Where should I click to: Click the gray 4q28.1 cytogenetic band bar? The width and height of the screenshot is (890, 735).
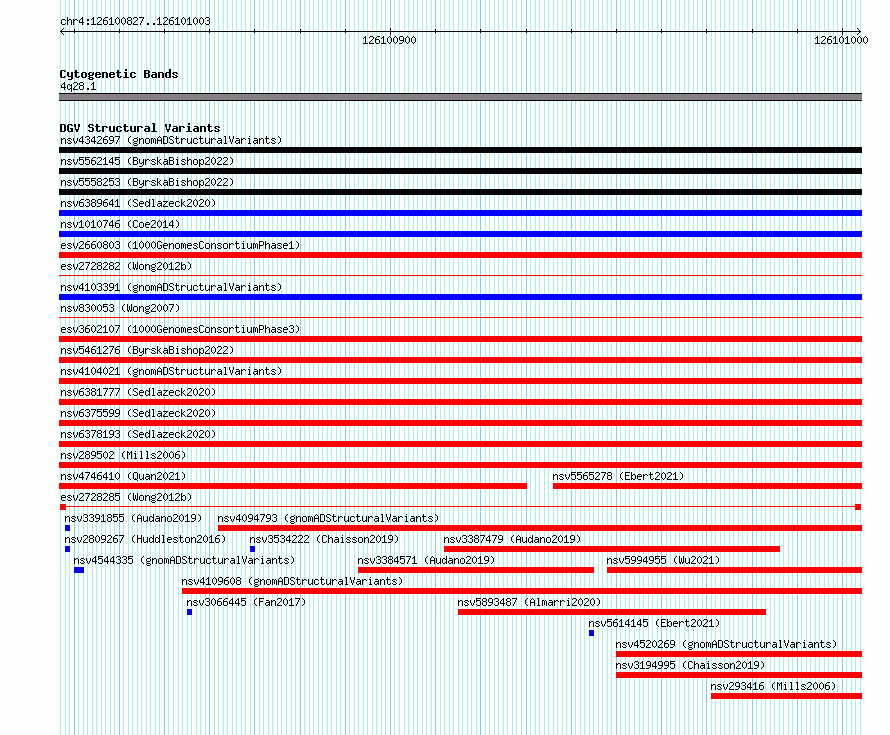point(460,97)
